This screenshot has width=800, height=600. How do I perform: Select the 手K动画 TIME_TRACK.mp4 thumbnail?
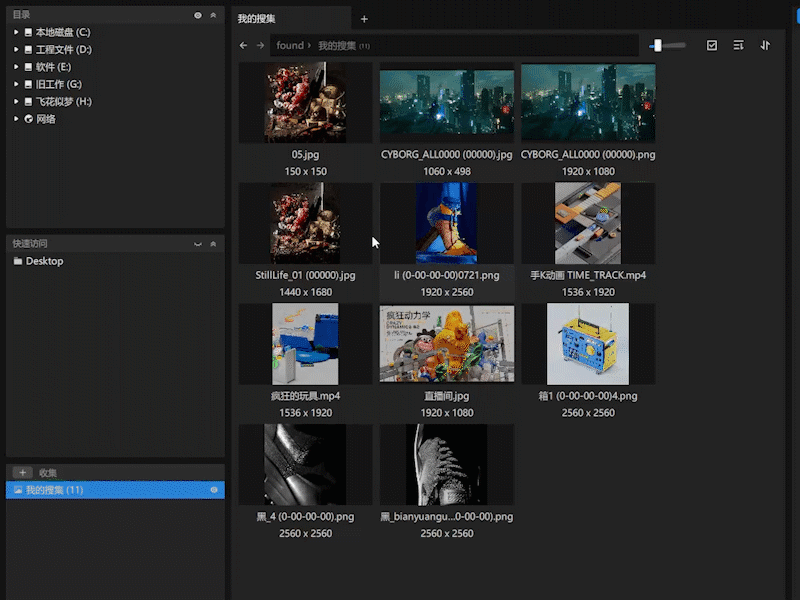coord(588,223)
